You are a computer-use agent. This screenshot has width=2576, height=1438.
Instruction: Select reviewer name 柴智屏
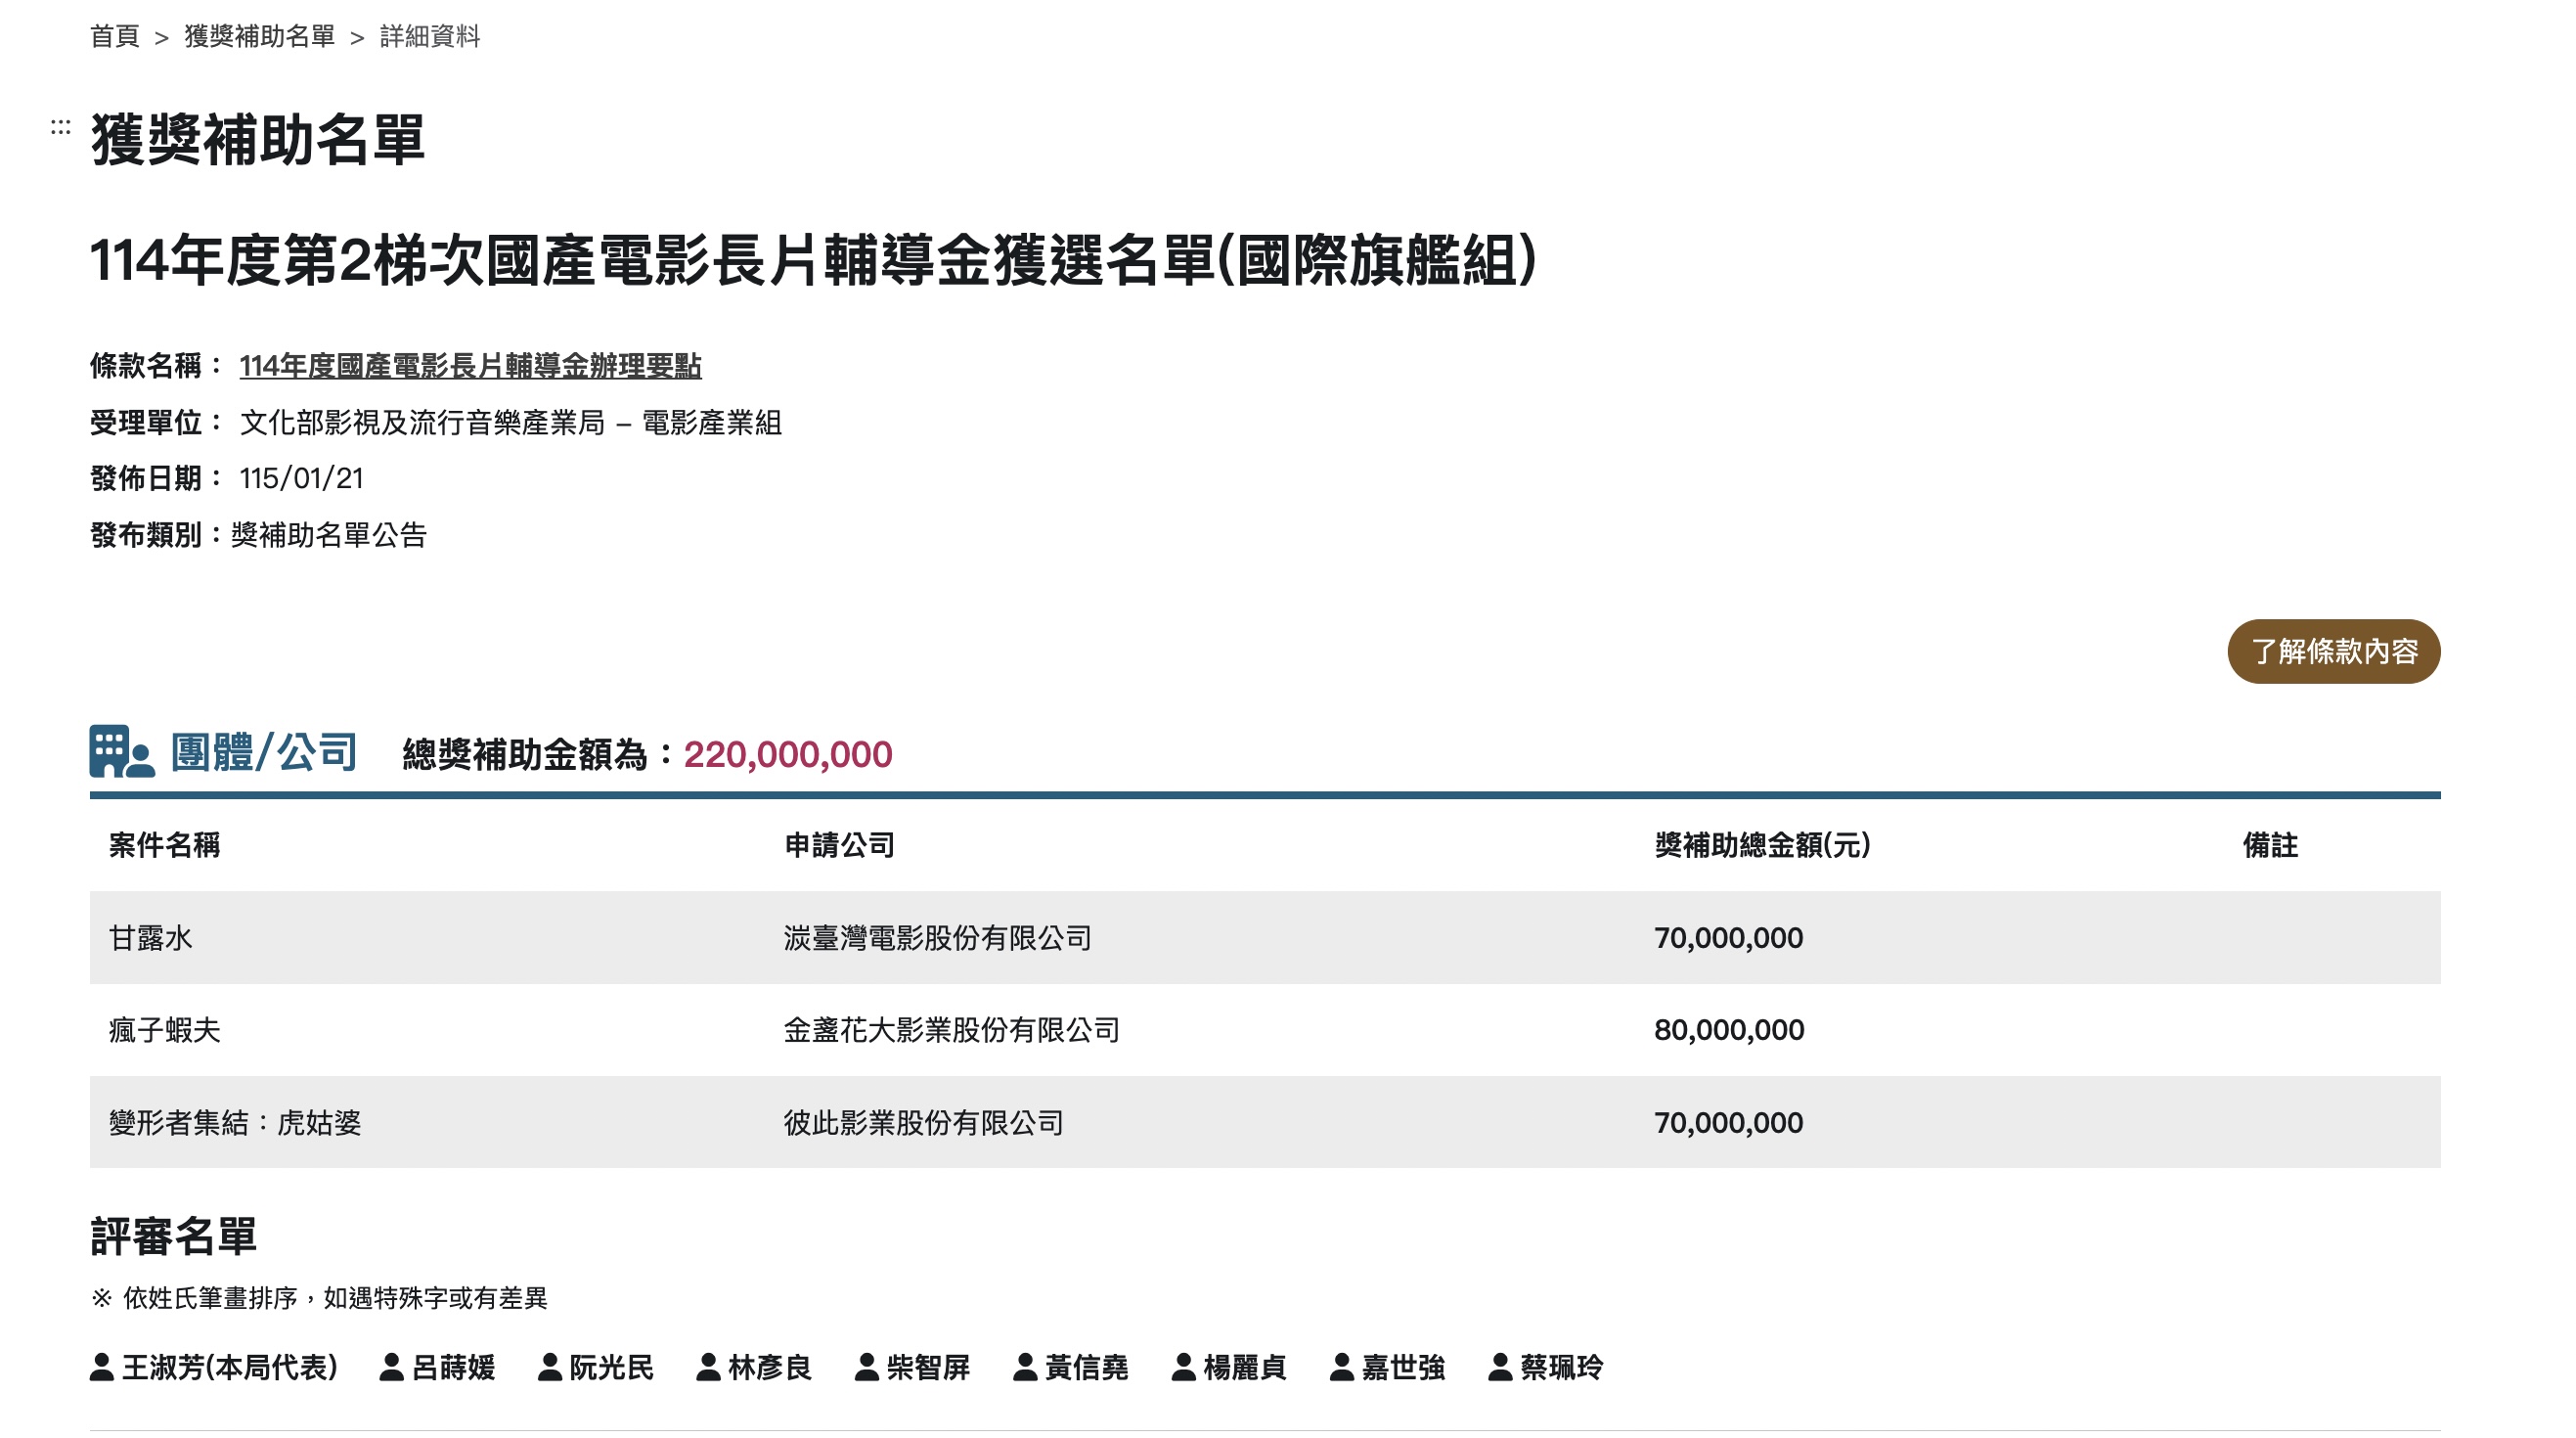point(929,1367)
